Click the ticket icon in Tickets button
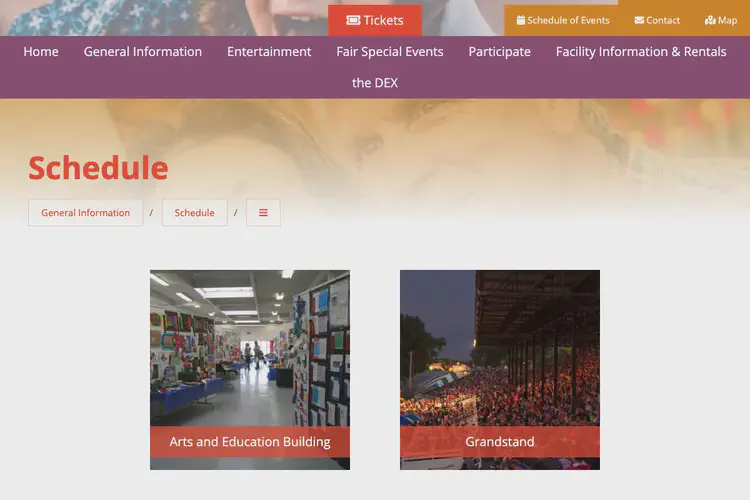The height and width of the screenshot is (500, 750). coord(353,20)
